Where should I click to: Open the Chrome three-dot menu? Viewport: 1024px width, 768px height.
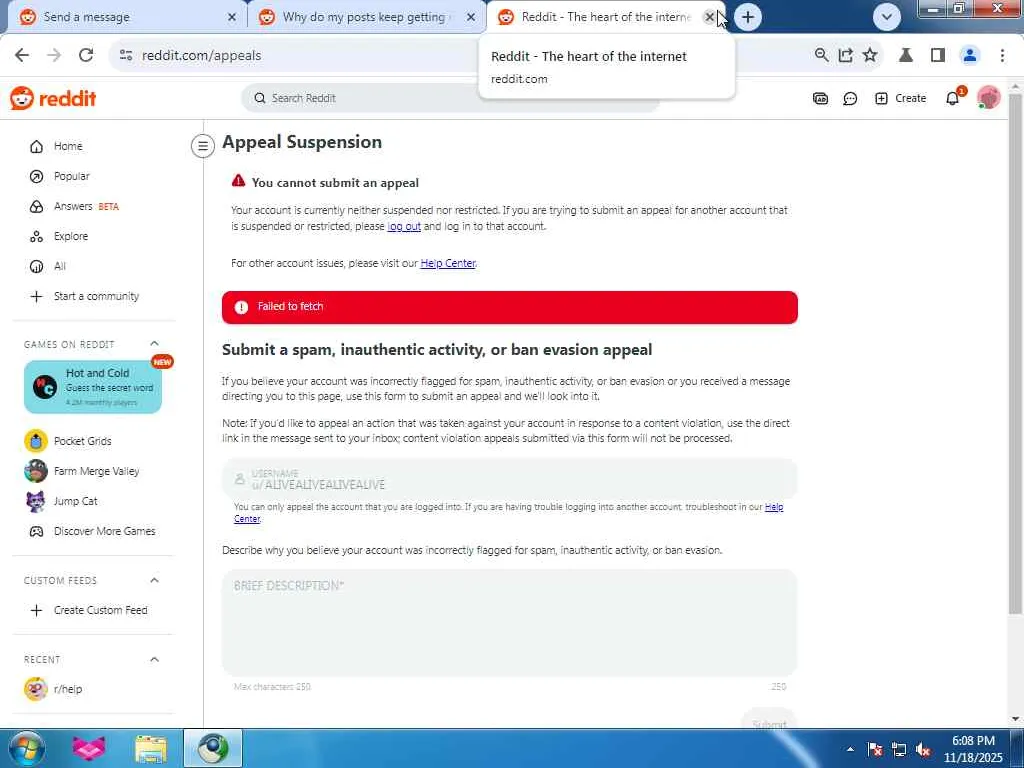[1002, 56]
